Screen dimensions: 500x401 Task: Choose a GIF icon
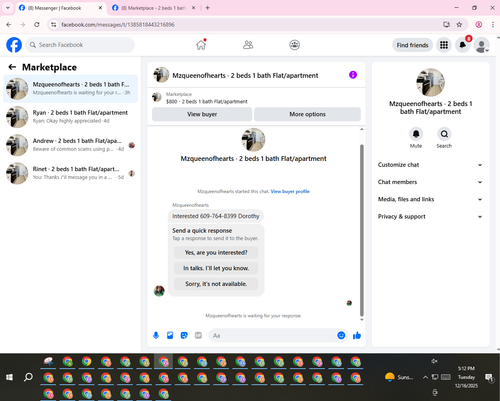(198, 335)
